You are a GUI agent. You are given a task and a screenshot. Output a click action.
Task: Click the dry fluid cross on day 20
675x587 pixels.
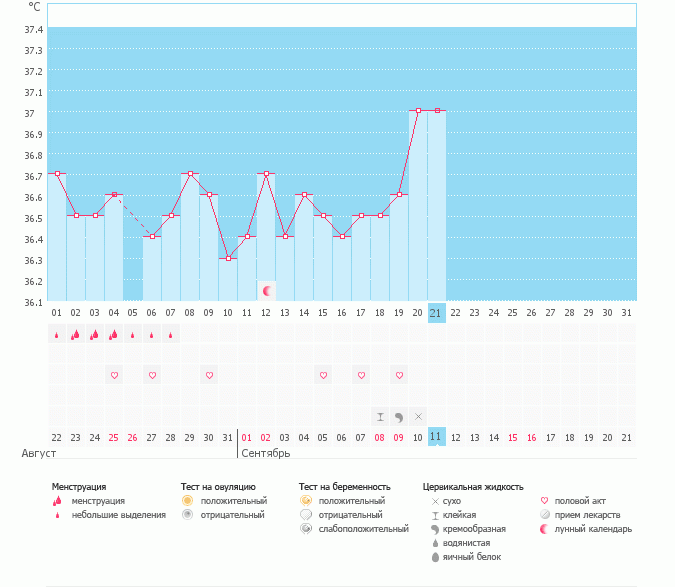pyautogui.click(x=418, y=416)
